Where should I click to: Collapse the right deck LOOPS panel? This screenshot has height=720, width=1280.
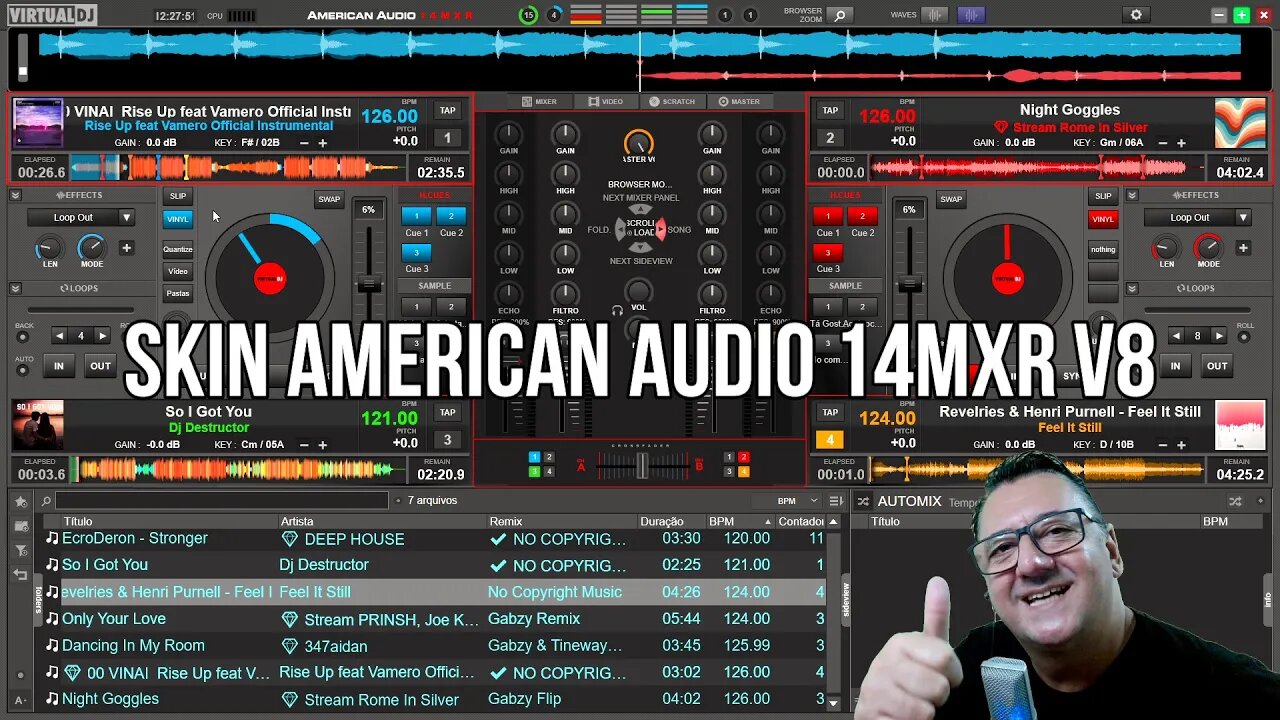click(x=1133, y=289)
